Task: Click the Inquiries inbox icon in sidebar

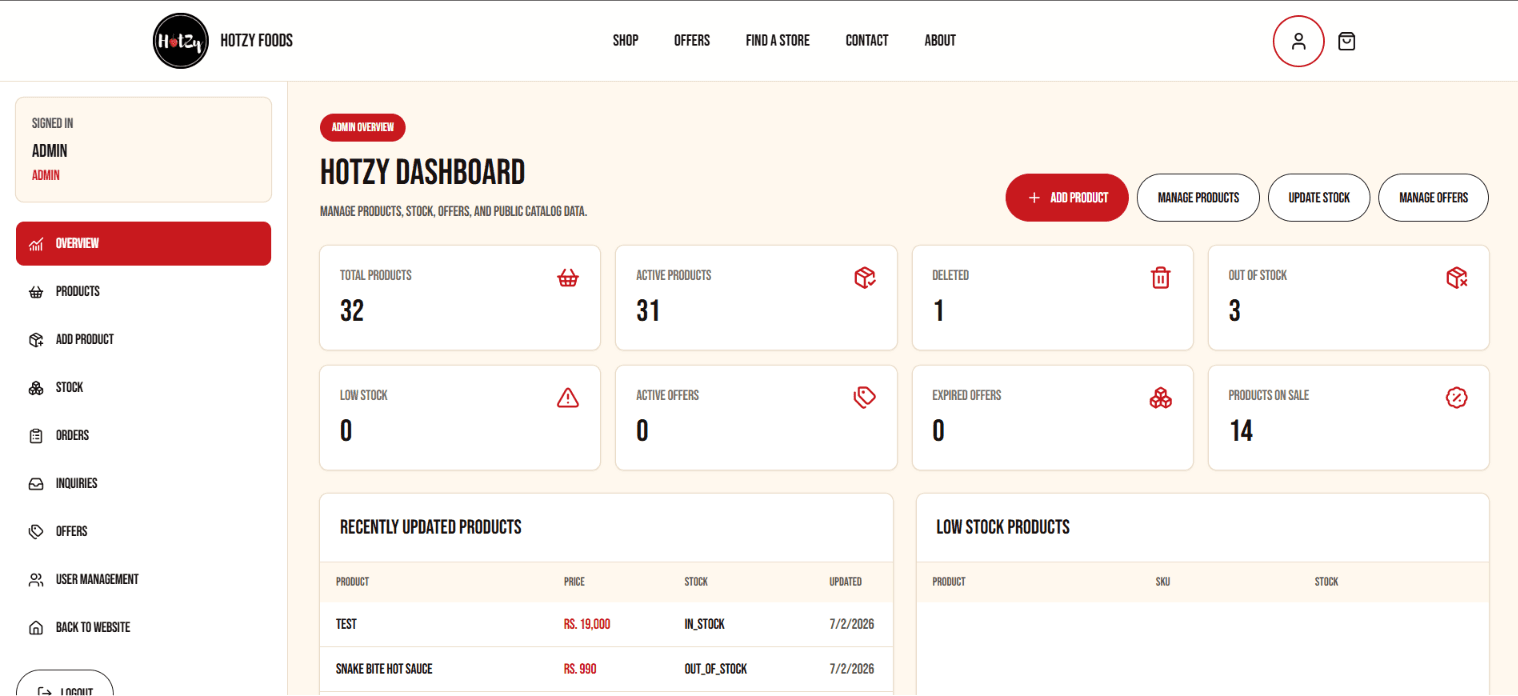Action: [36, 484]
